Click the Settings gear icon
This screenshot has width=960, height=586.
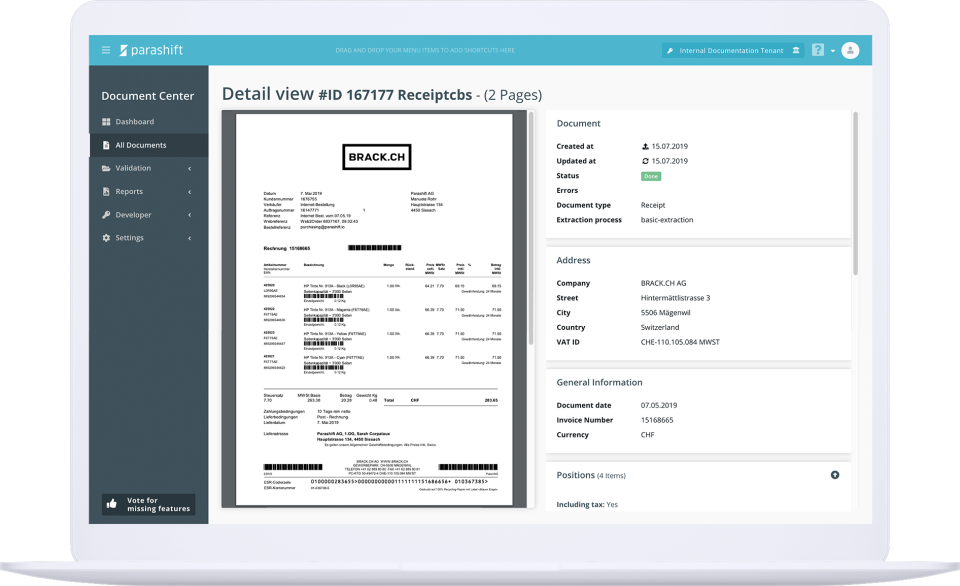tap(106, 238)
